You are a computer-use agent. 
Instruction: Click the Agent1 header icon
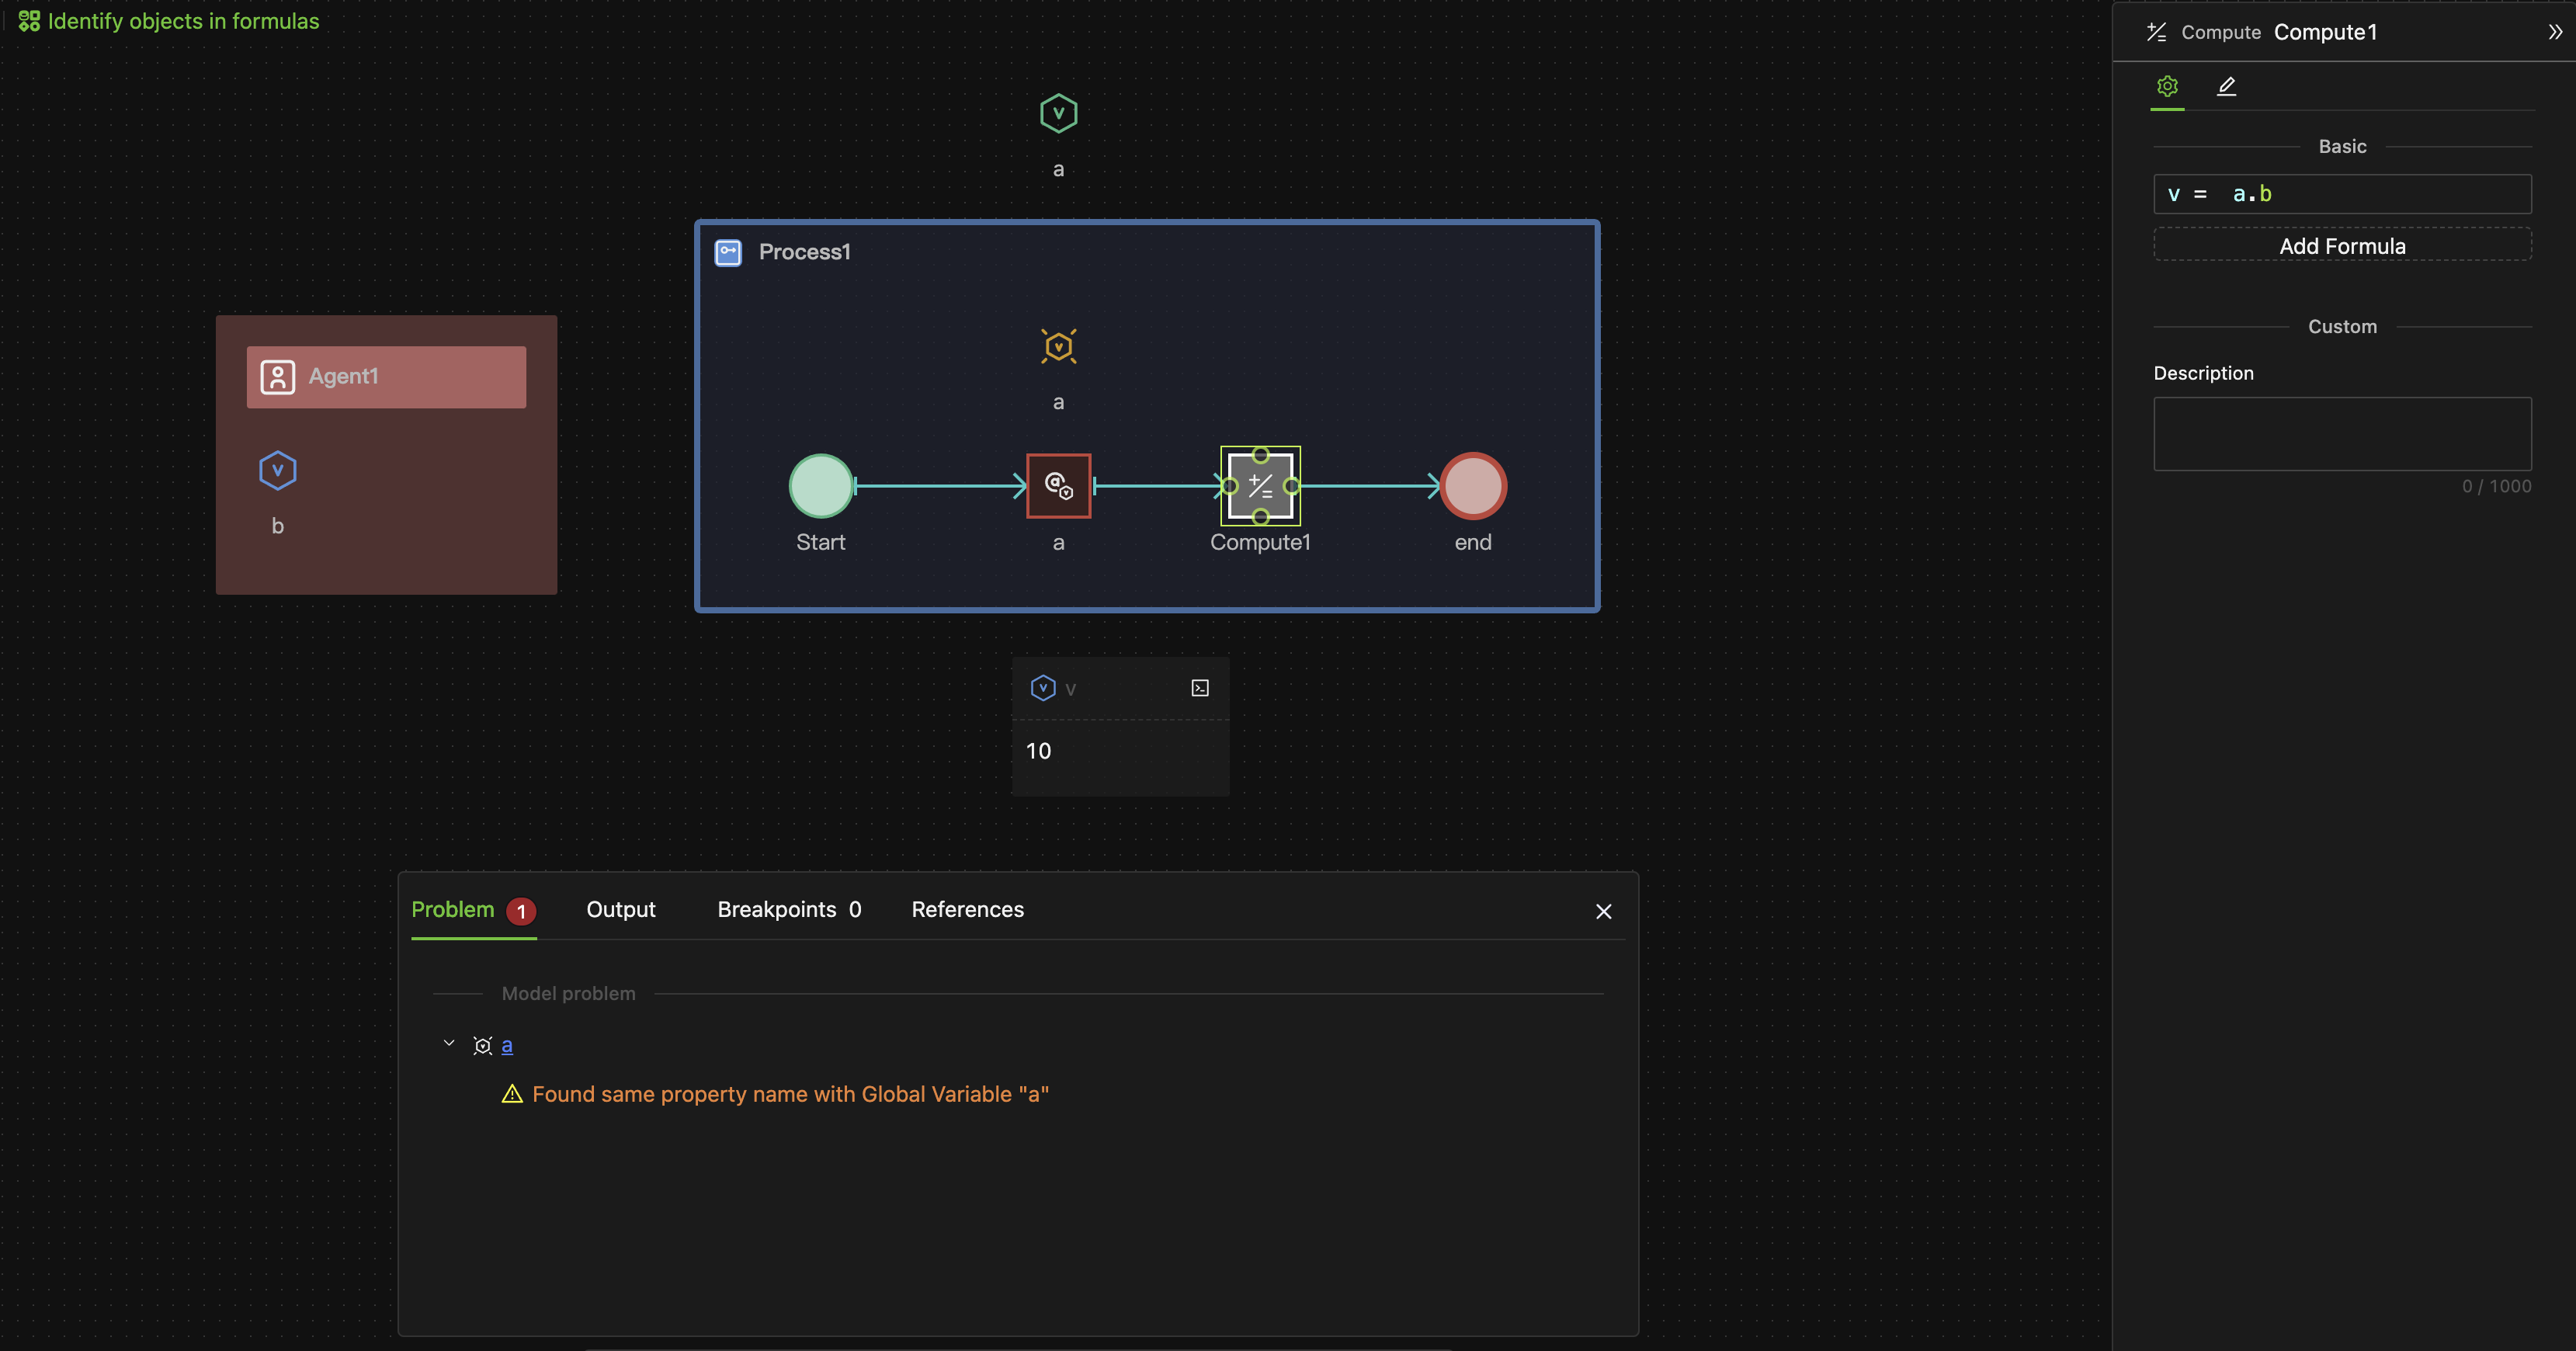[x=278, y=377]
